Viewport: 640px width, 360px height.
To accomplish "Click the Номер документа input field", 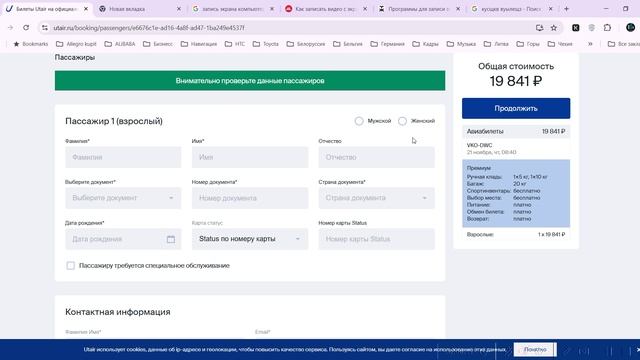I will [x=250, y=198].
